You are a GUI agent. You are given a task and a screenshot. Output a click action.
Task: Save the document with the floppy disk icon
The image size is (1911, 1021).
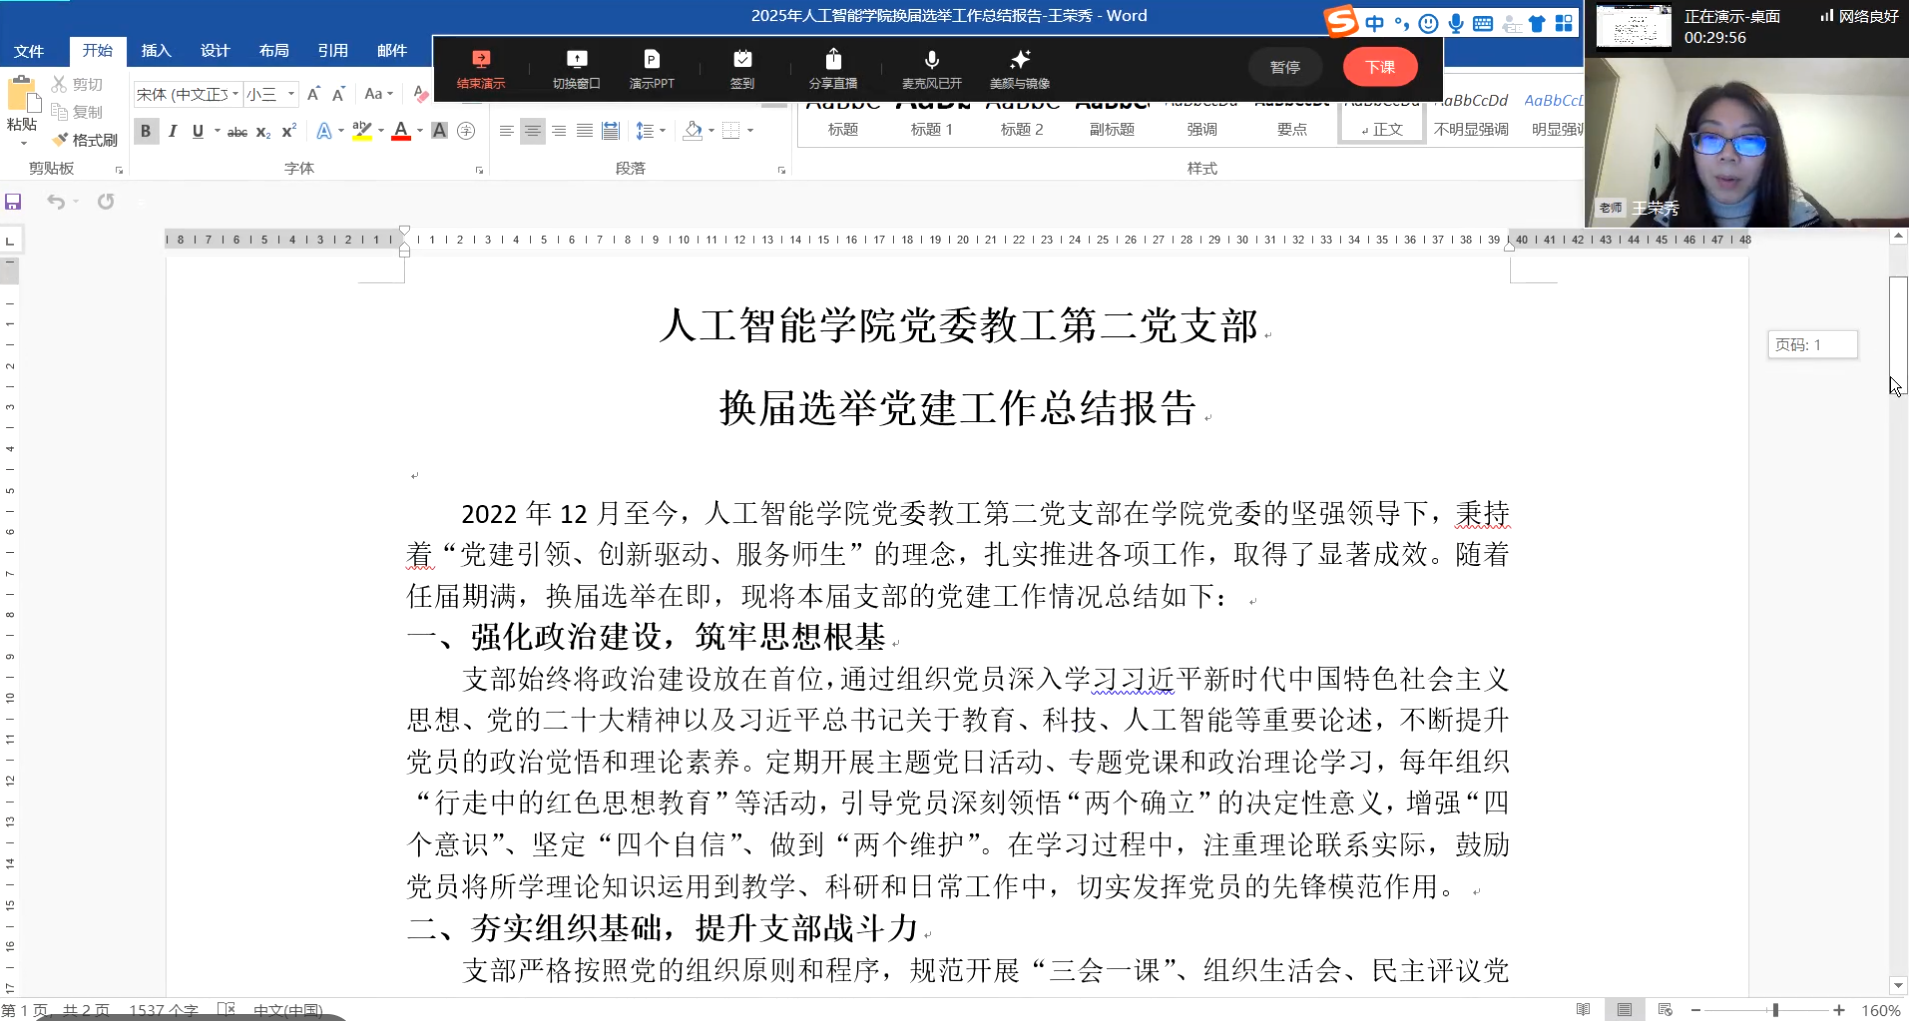(x=13, y=202)
